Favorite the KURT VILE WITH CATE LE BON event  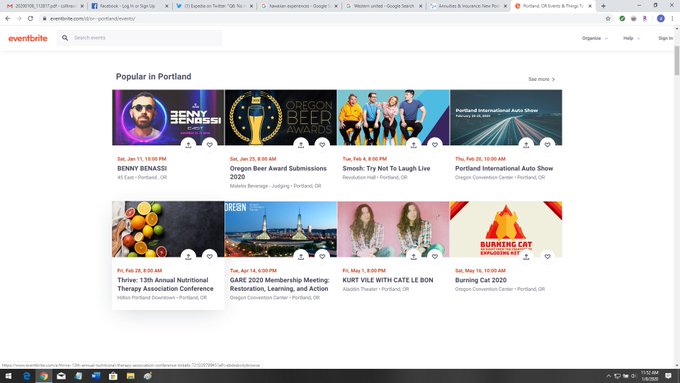(435, 256)
